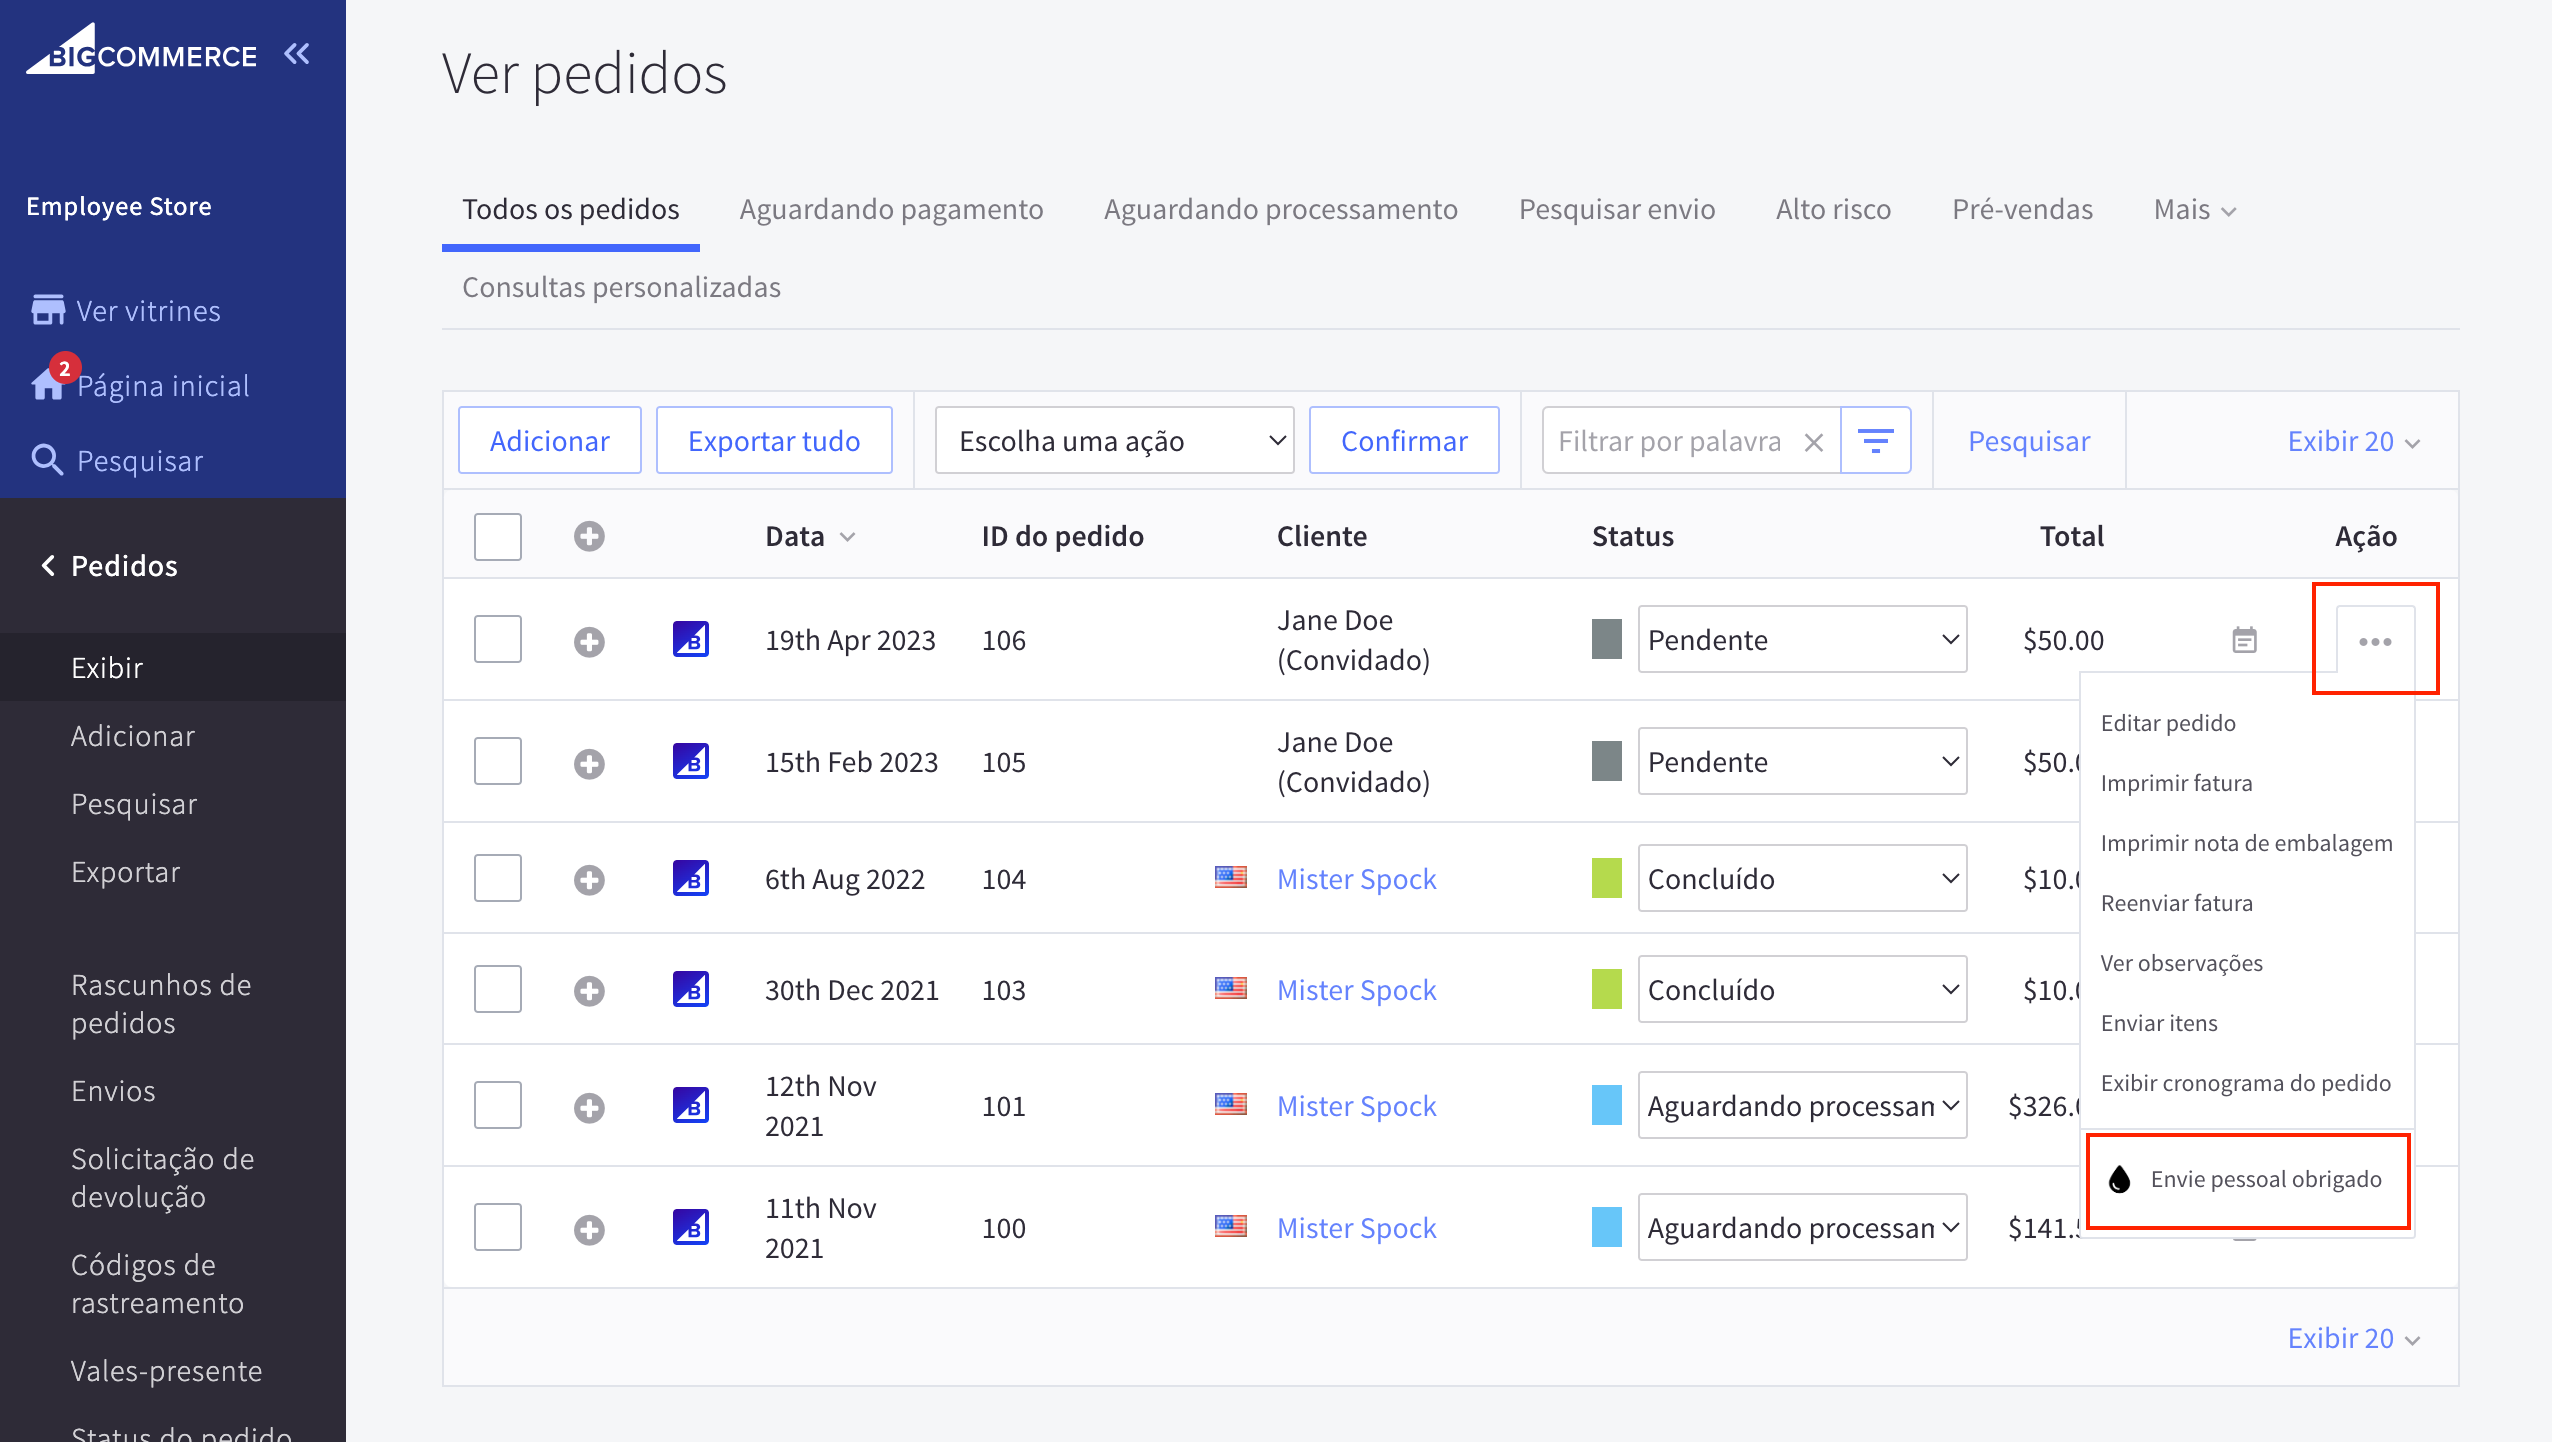Switch to the Alto risco tab
Screen dimensions: 2552x1442
[1834, 209]
